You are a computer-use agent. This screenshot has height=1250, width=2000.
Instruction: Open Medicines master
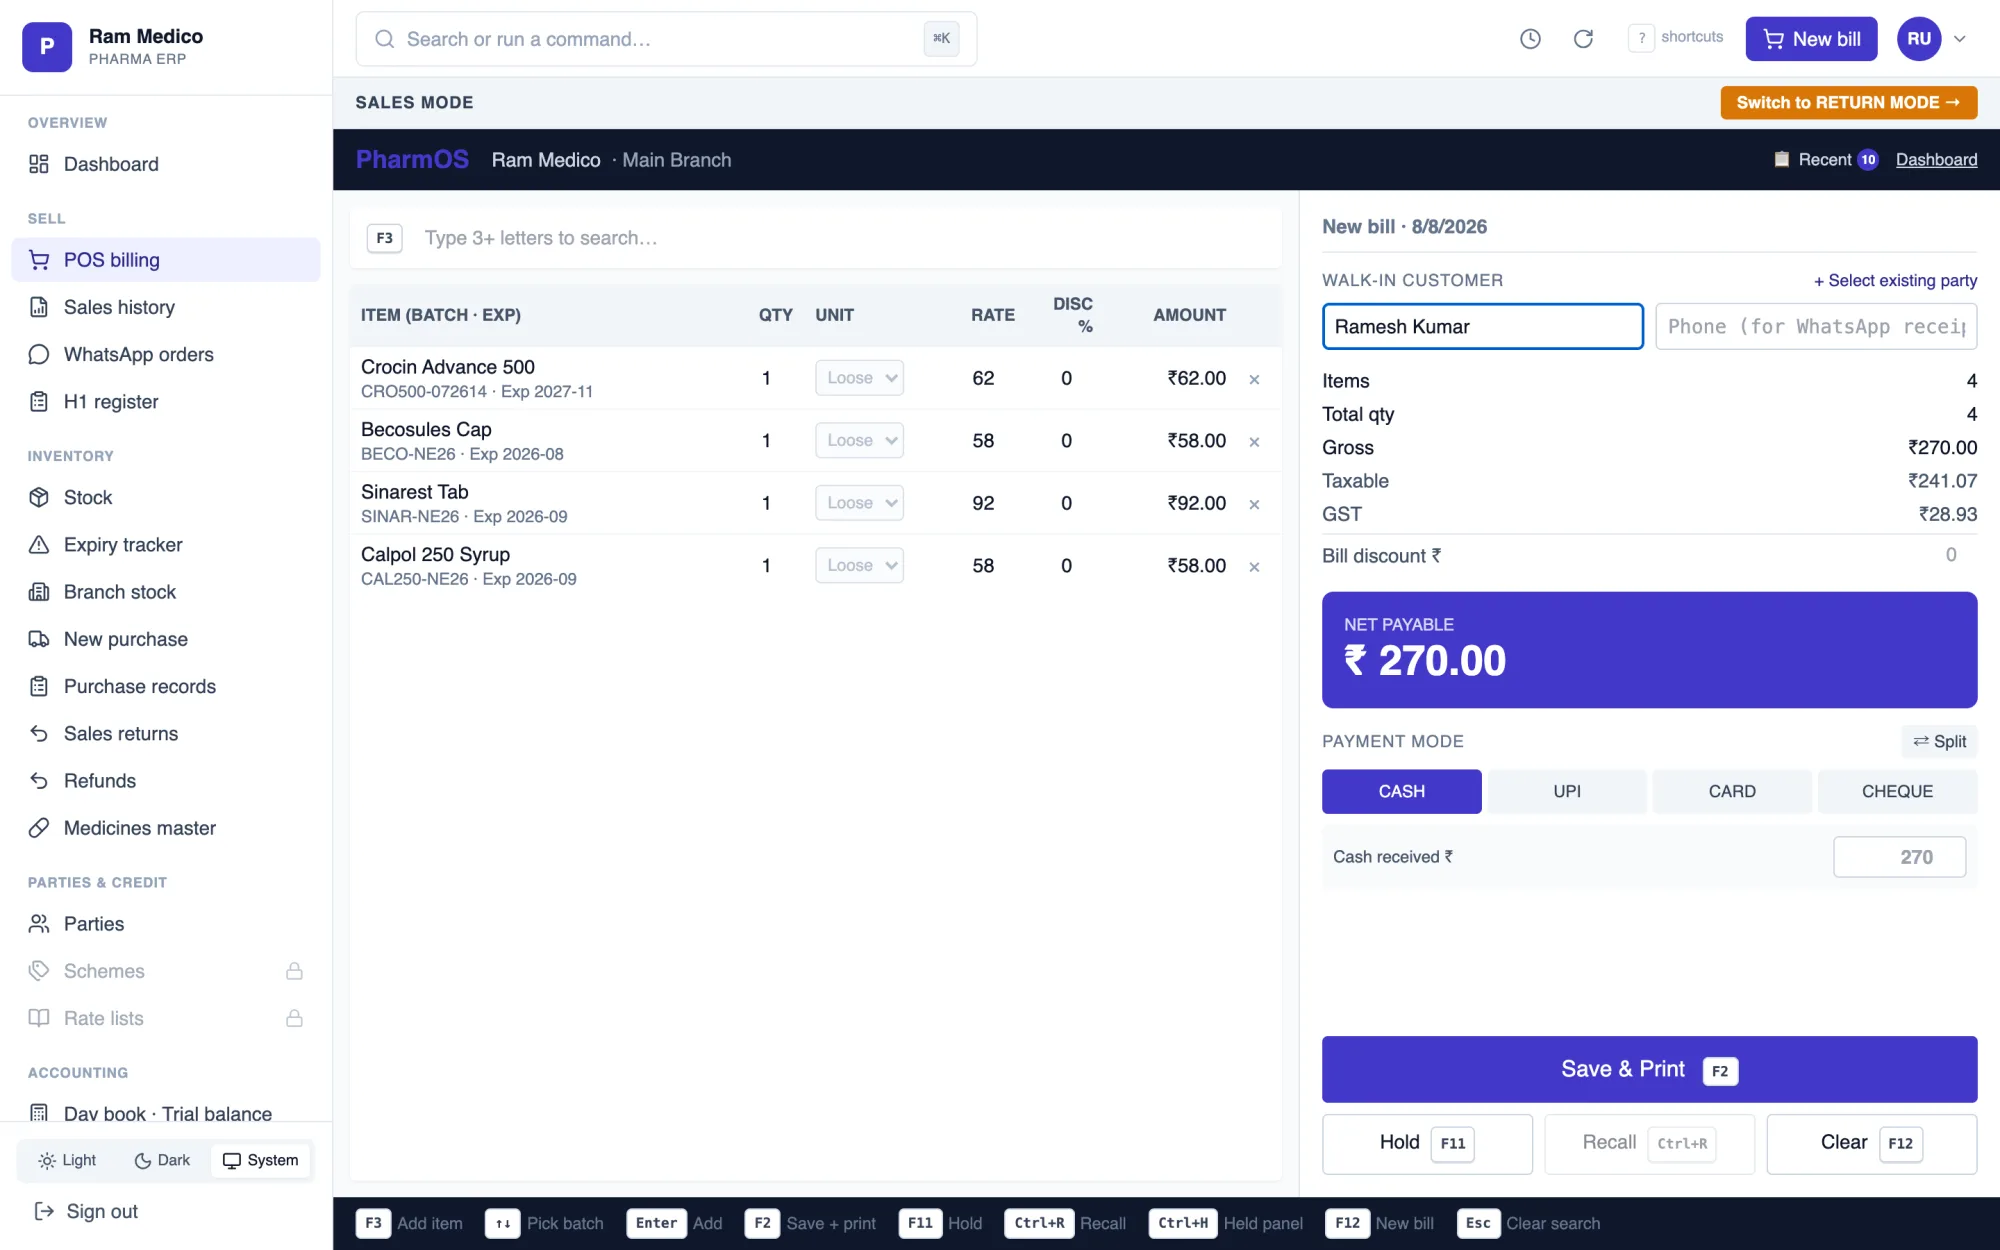(166, 828)
